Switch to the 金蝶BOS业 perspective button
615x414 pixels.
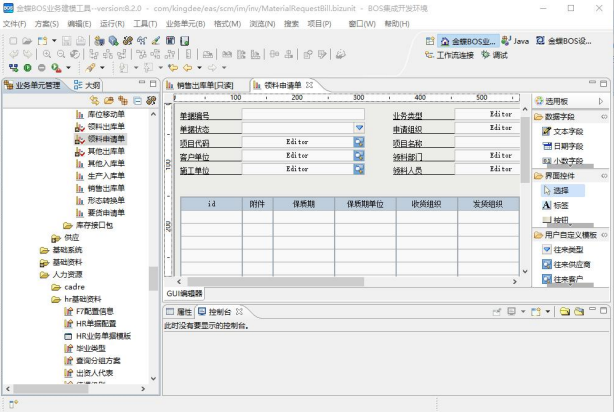coord(468,41)
